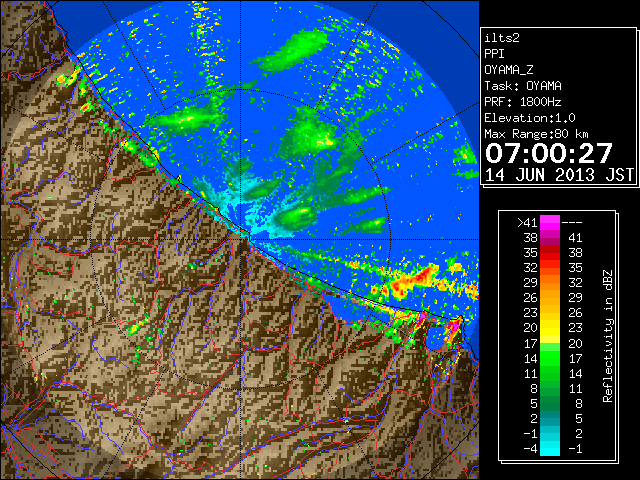The height and width of the screenshot is (480, 640).
Task: Click the 'Task: OYAMA' line
Action: point(523,86)
